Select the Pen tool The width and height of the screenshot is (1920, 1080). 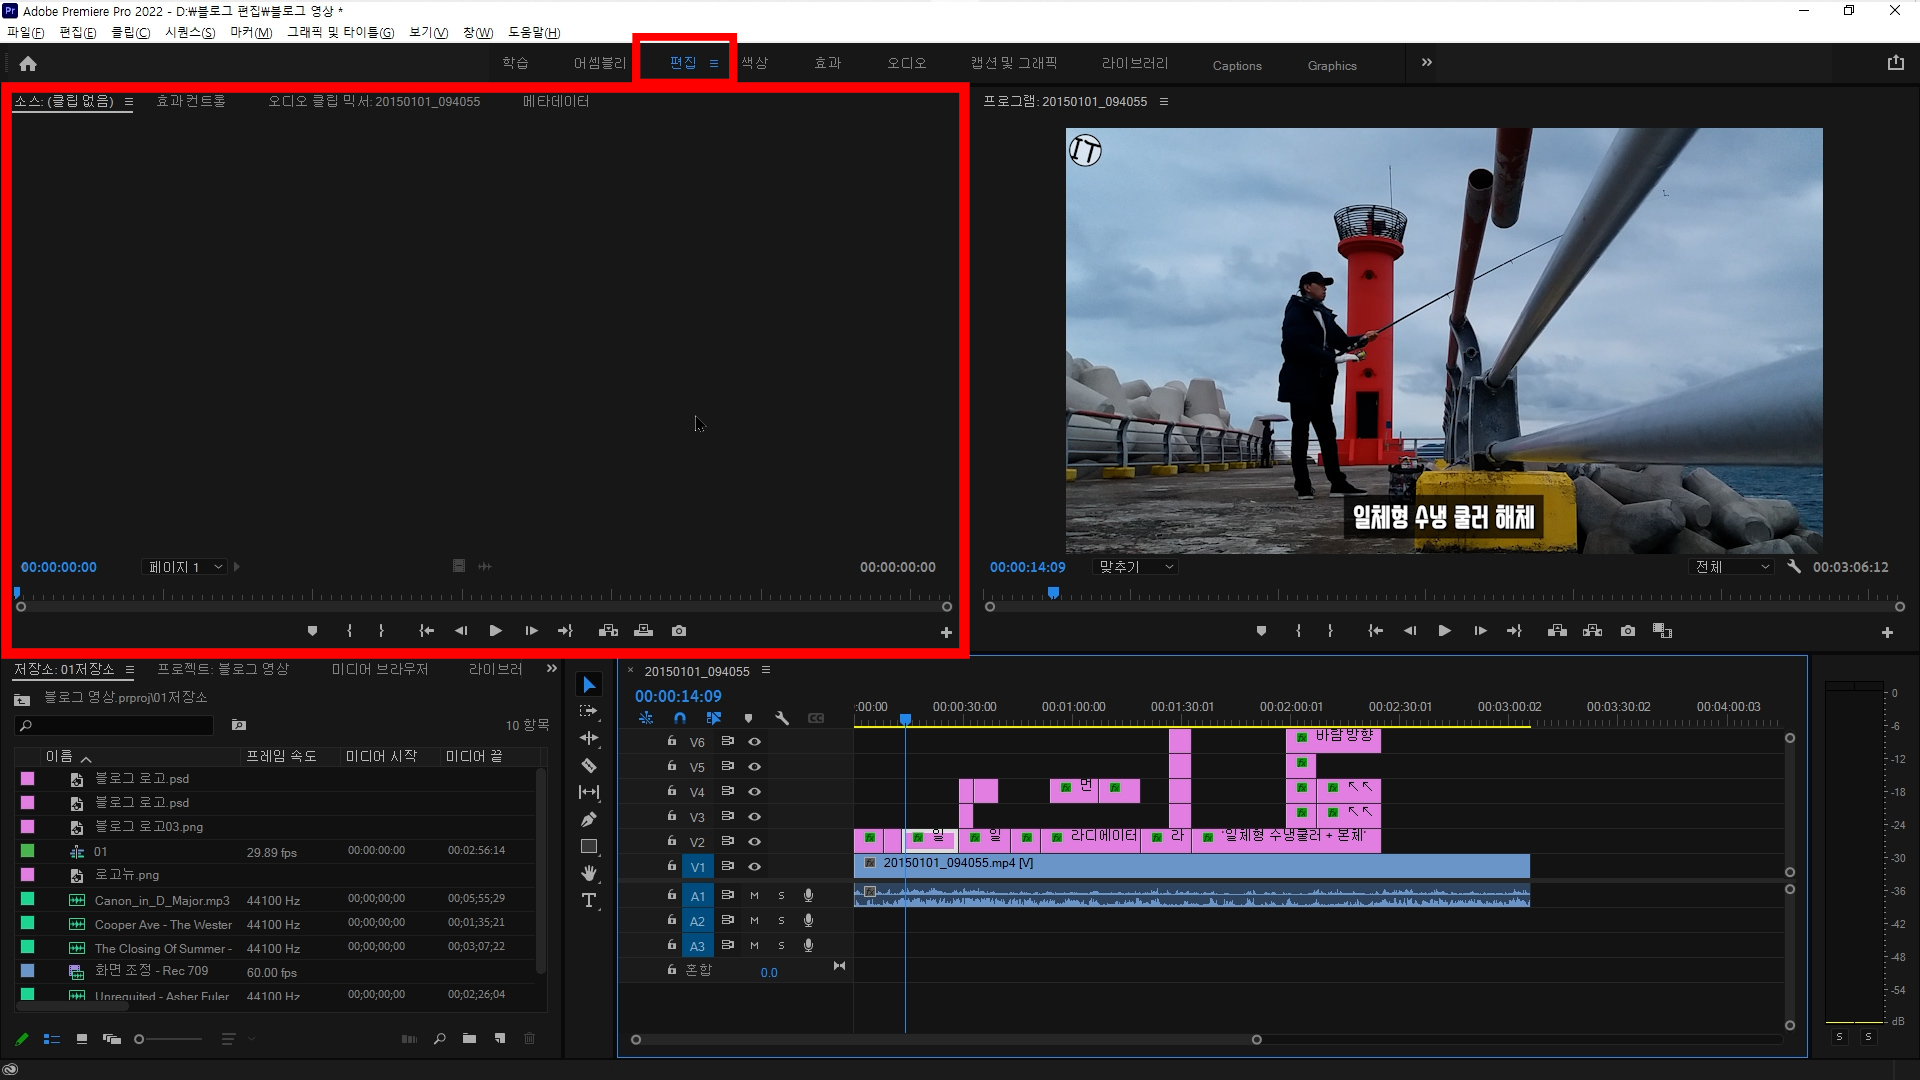[589, 820]
